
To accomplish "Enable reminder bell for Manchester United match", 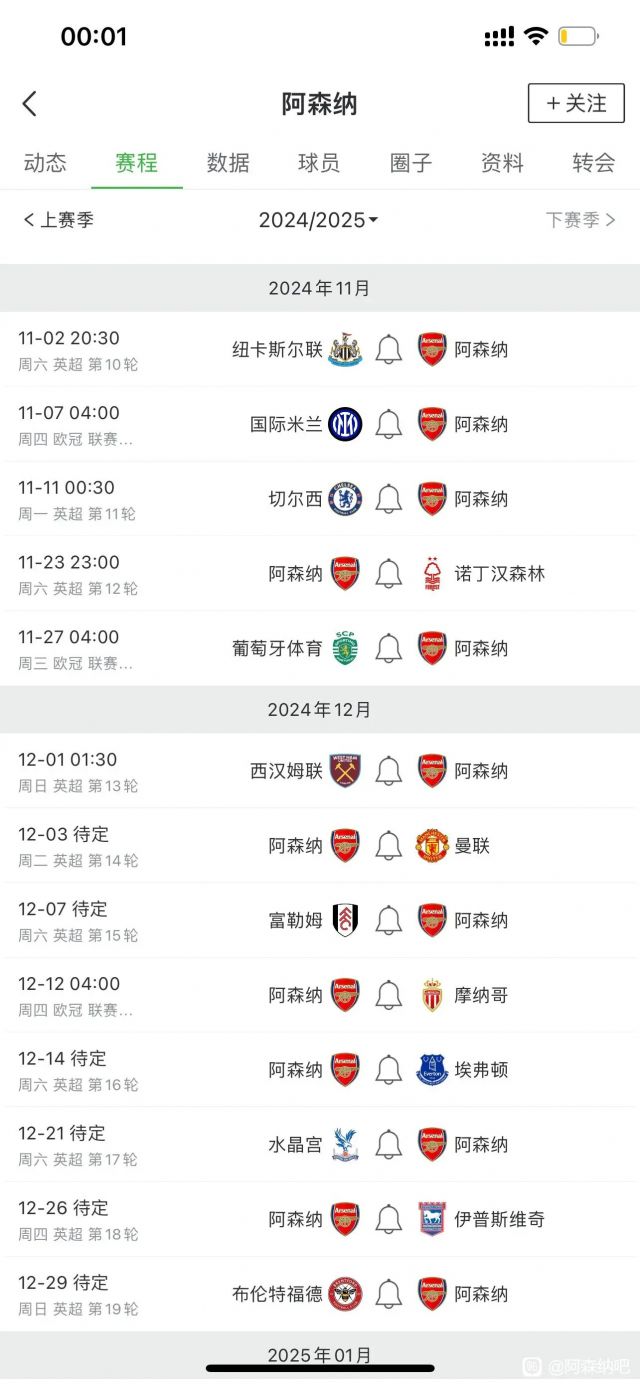I will pyautogui.click(x=388, y=846).
